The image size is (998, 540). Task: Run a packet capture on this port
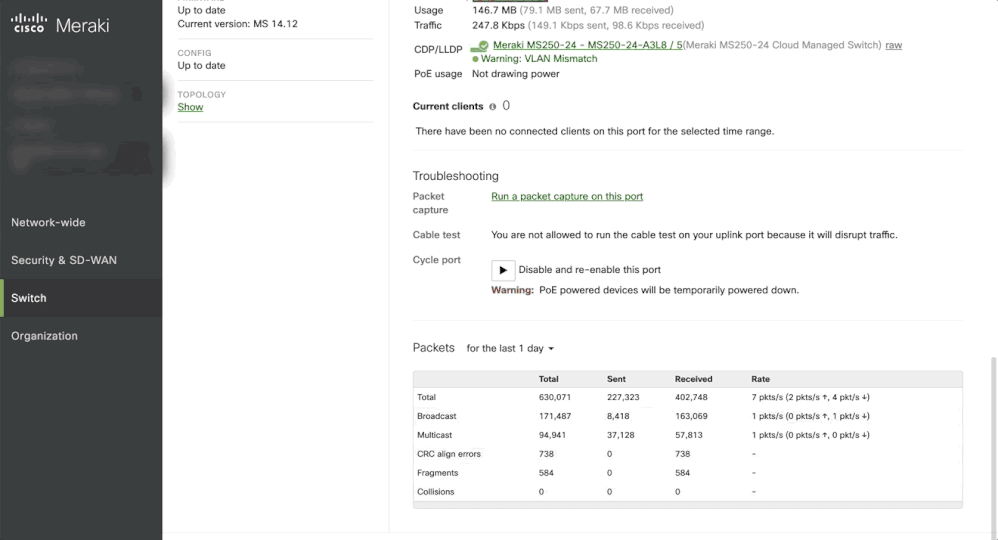(567, 196)
